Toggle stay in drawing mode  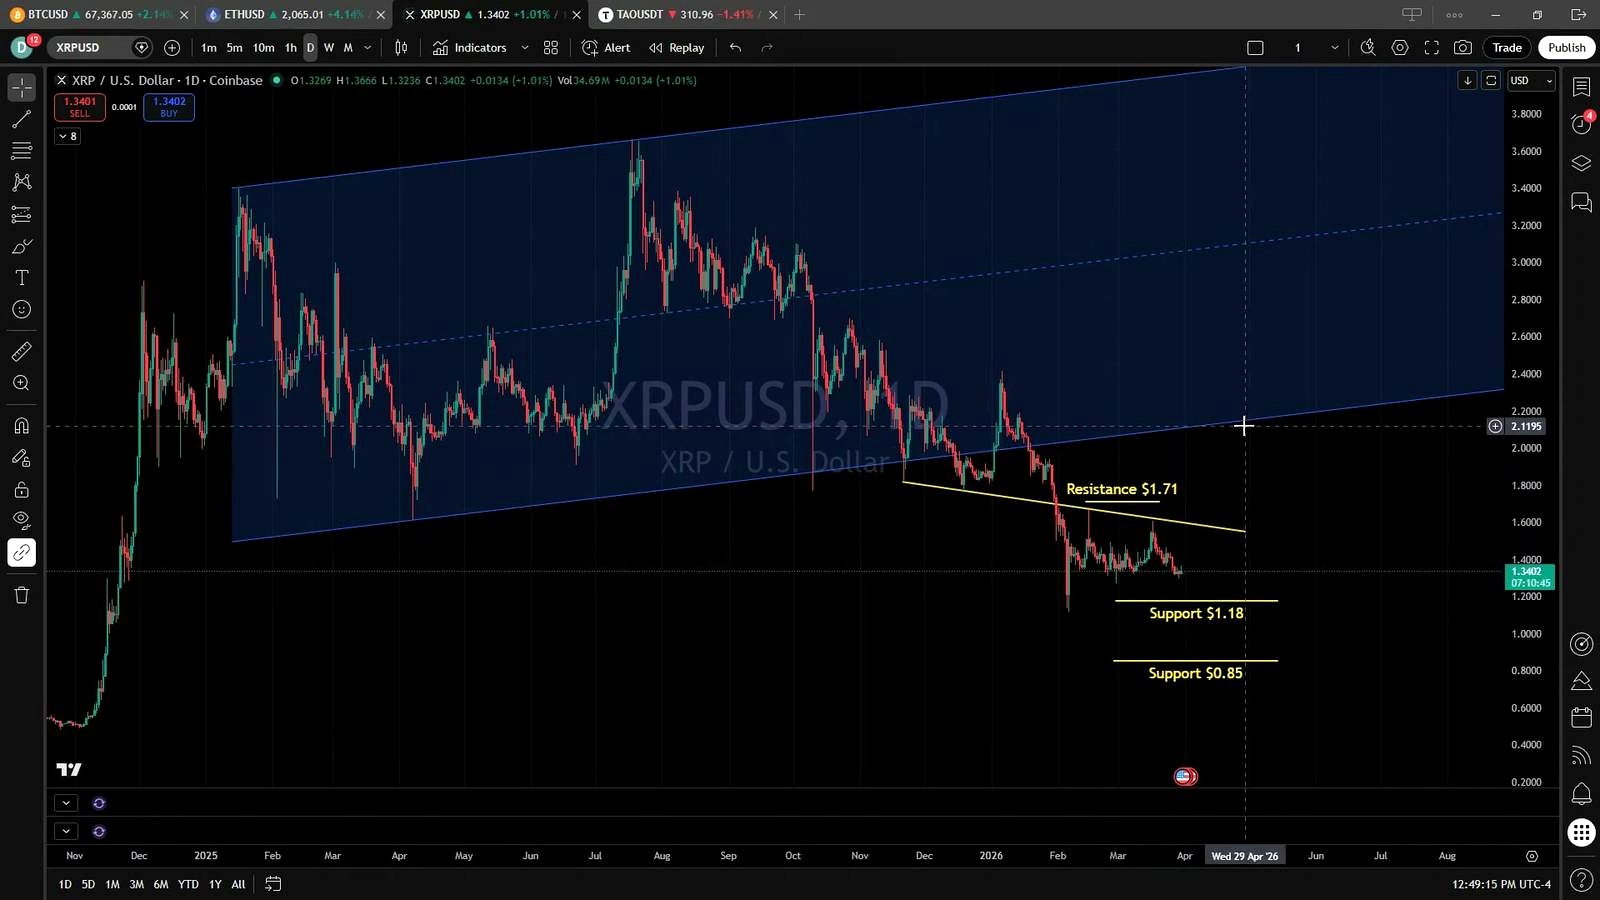pos(21,458)
